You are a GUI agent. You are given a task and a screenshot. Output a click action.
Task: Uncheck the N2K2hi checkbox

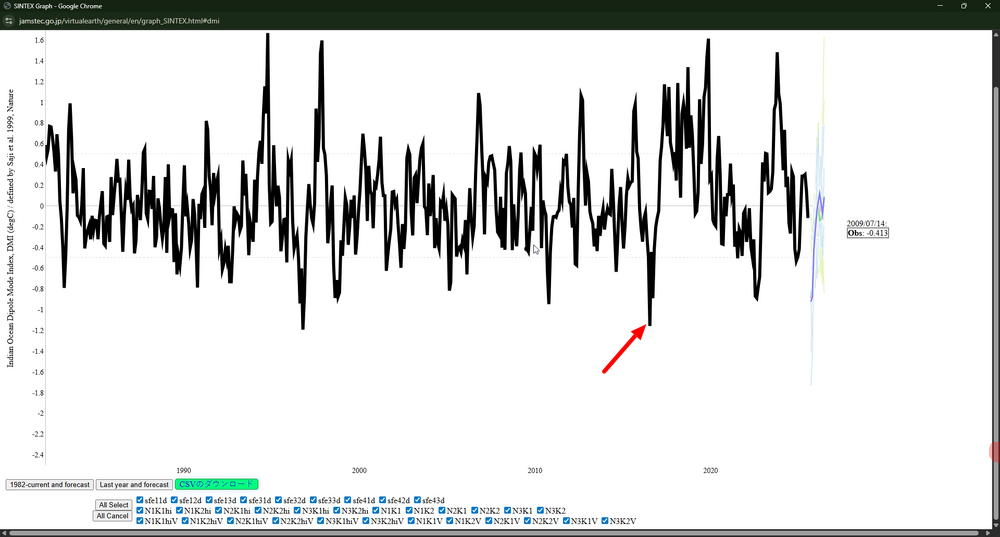(258, 510)
